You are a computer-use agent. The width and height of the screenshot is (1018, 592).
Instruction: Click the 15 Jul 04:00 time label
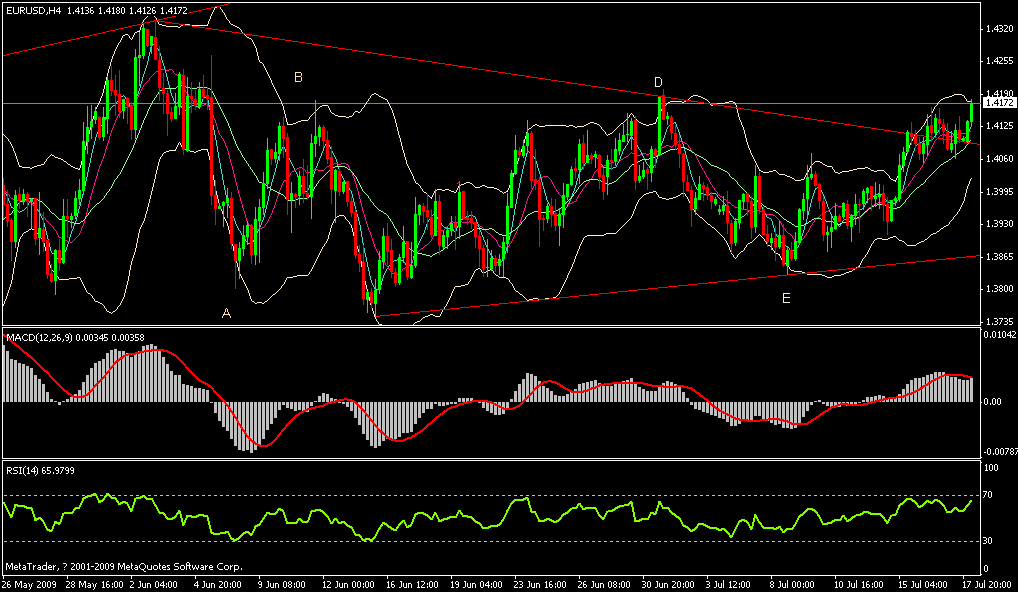(x=925, y=585)
